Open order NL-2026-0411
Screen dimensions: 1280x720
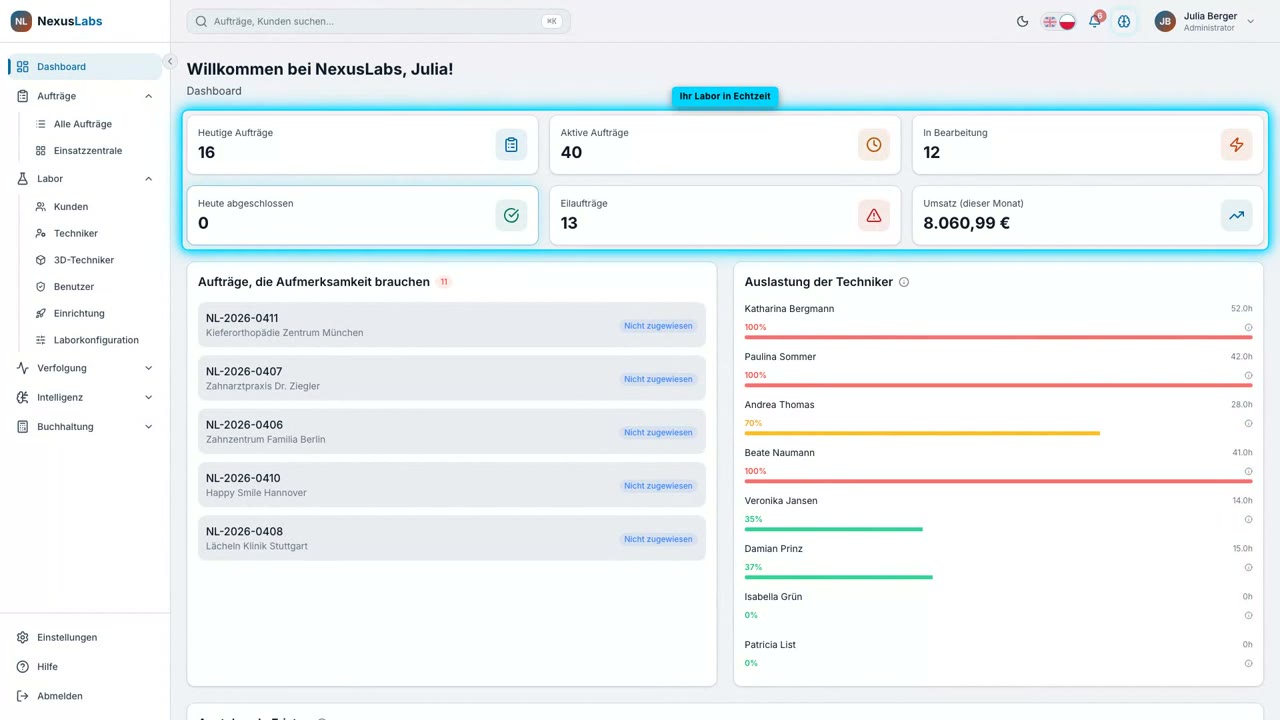point(452,325)
